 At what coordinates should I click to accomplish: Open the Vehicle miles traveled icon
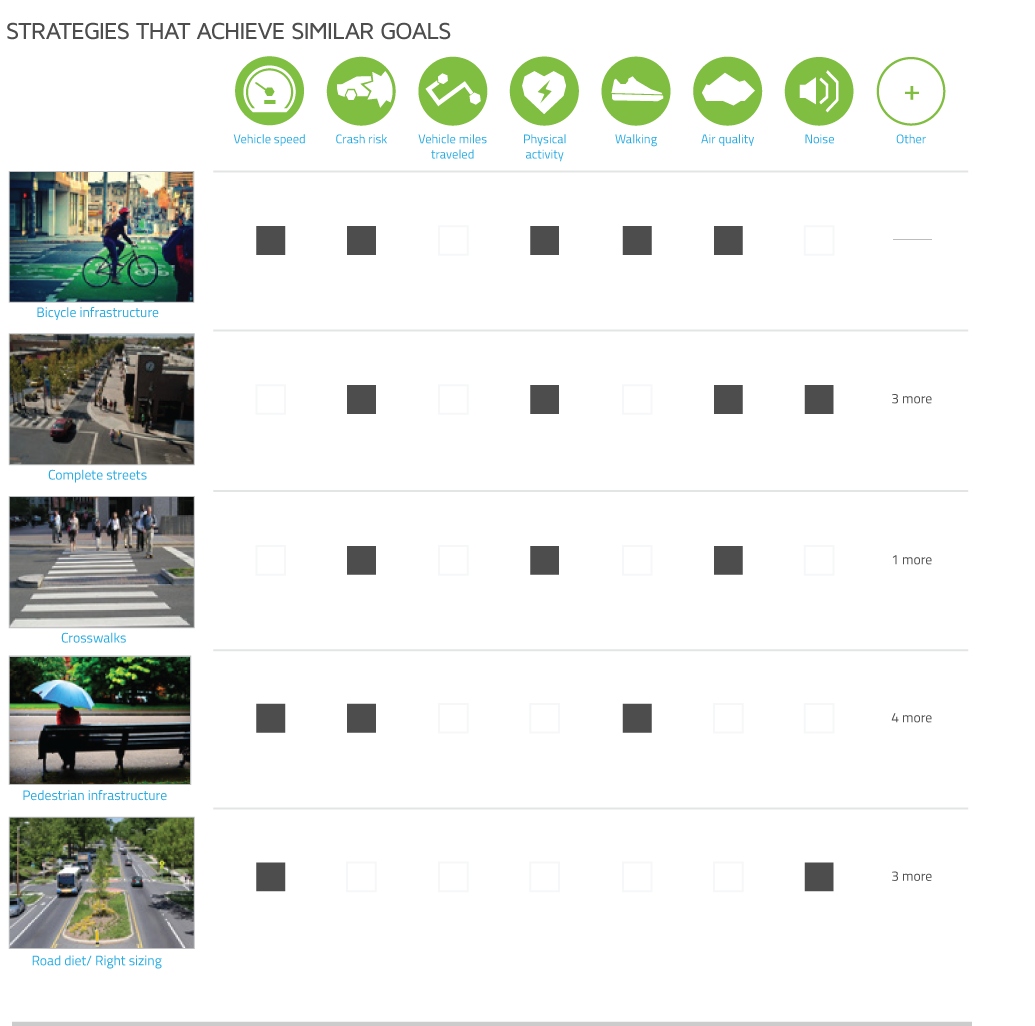pos(453,91)
